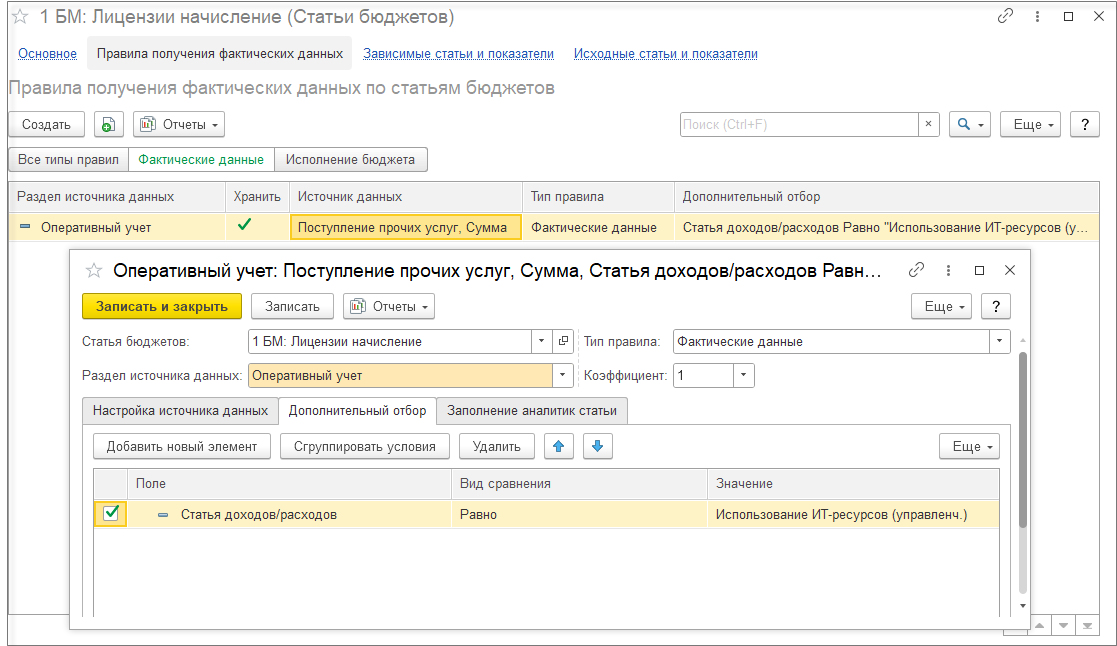Click the Записать и закрыть button
The image size is (1117, 646).
coord(162,307)
